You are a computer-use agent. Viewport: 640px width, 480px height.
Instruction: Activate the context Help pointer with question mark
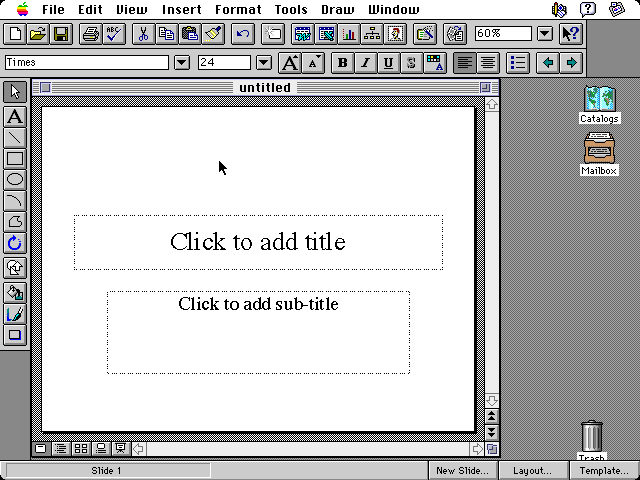[570, 34]
